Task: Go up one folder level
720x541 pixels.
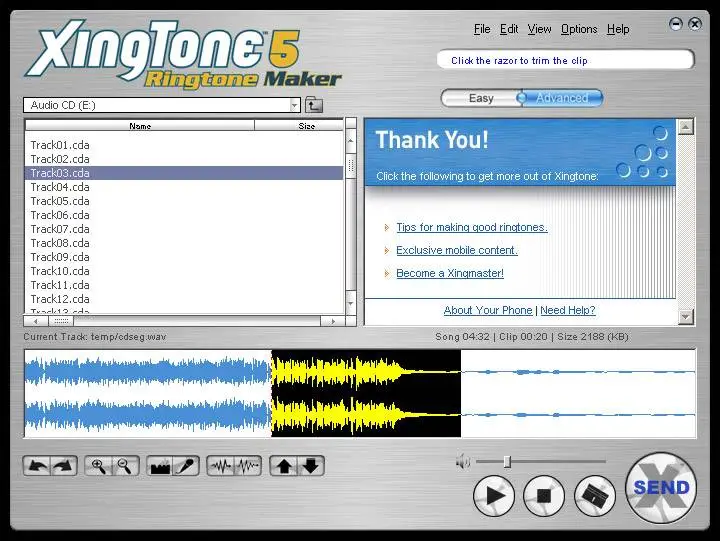Action: pyautogui.click(x=314, y=105)
